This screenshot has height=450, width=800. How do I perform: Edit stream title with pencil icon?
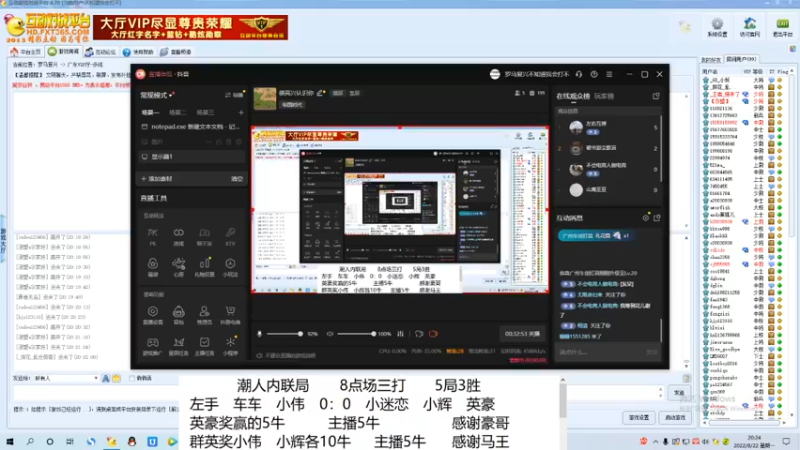320,93
